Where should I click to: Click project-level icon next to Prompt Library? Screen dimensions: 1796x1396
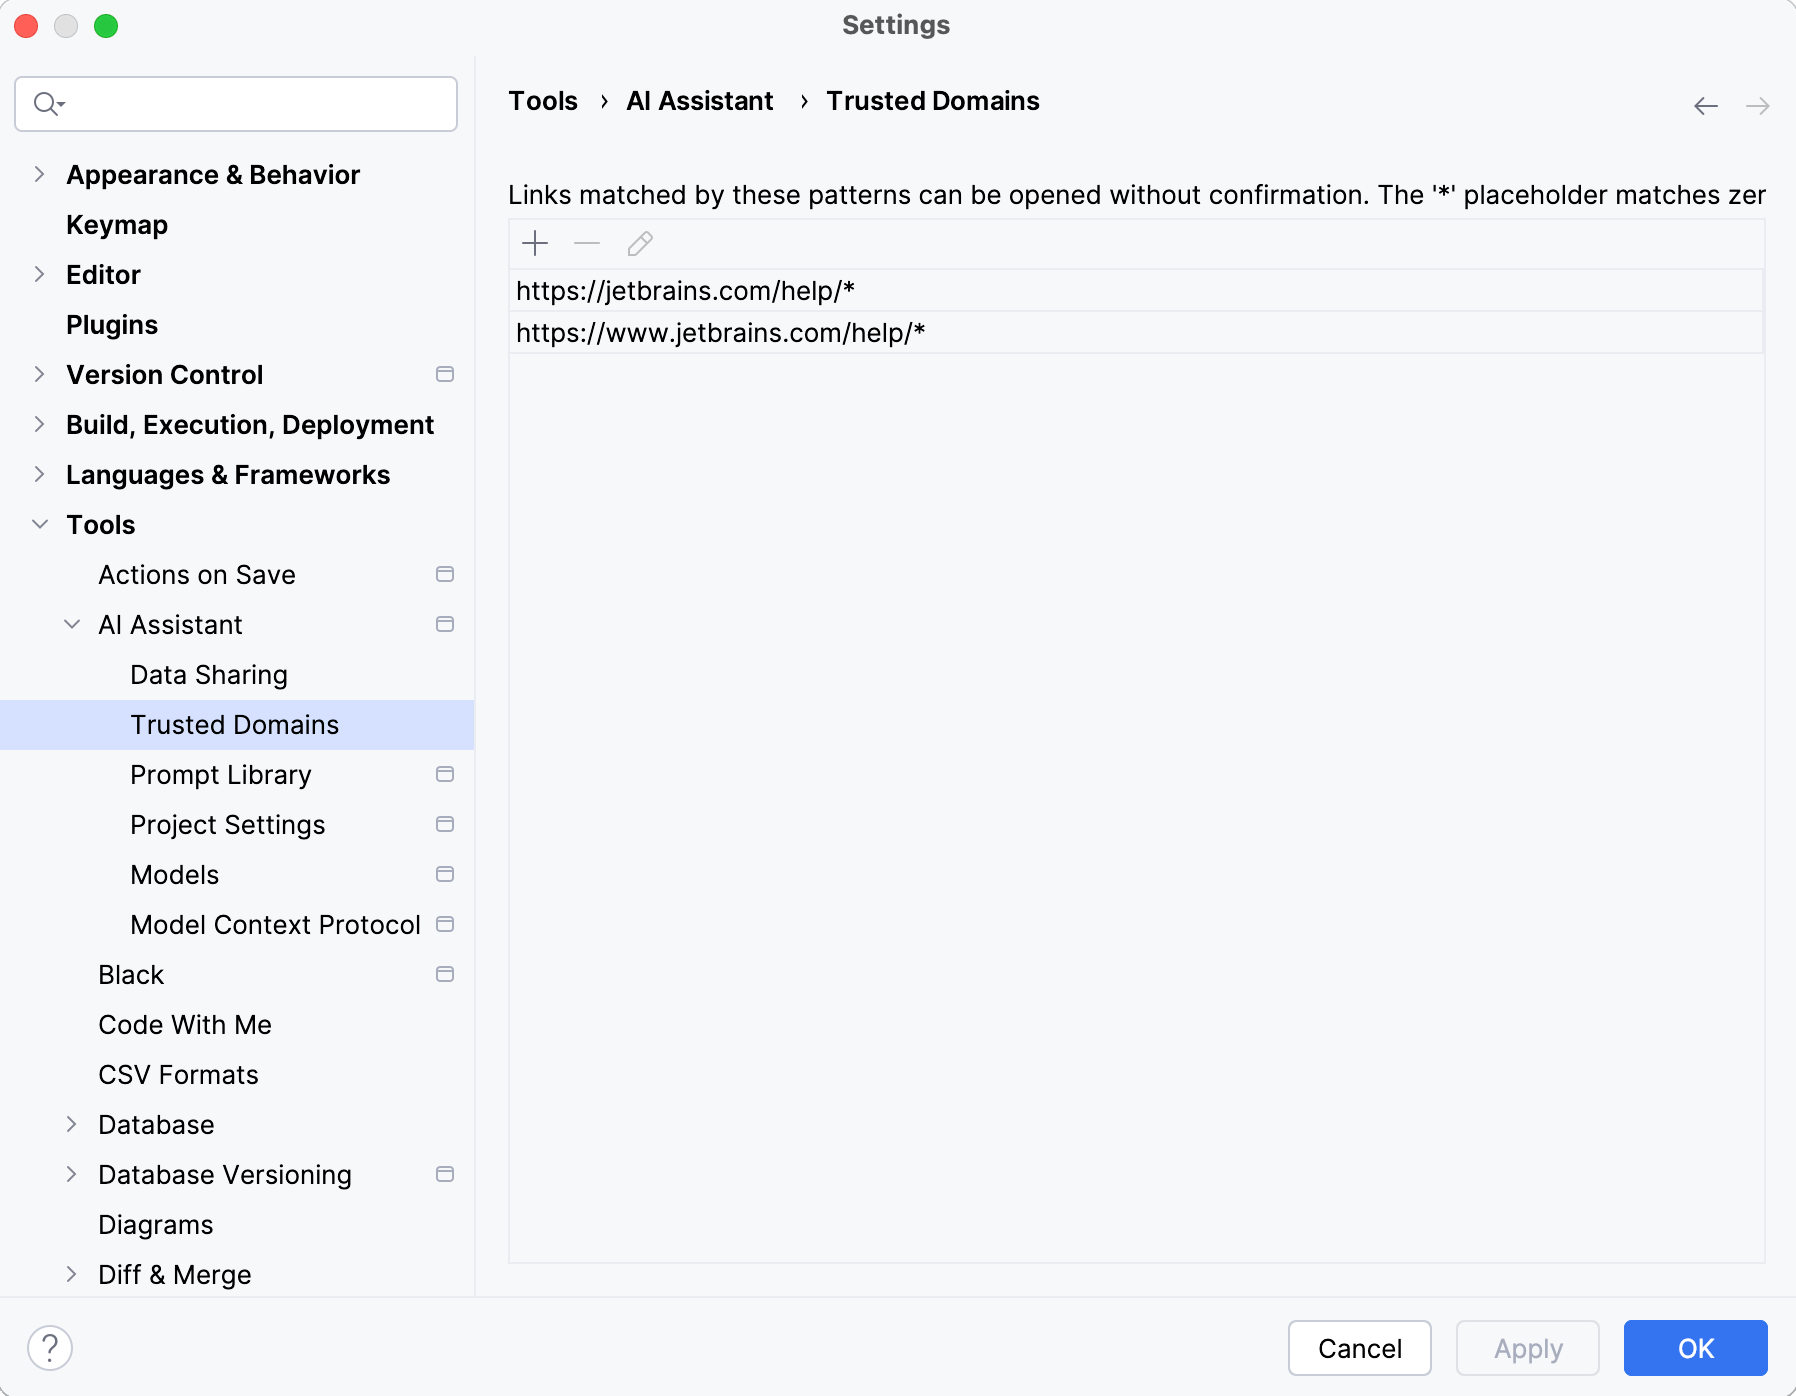point(445,774)
